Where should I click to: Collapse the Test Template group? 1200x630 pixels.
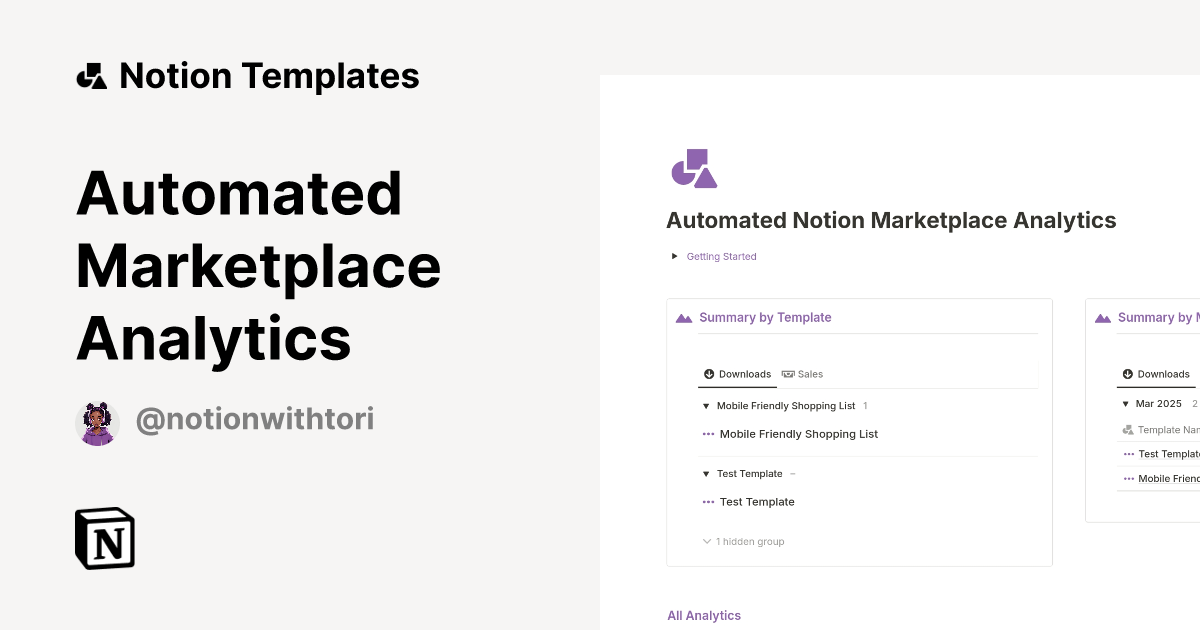[706, 473]
